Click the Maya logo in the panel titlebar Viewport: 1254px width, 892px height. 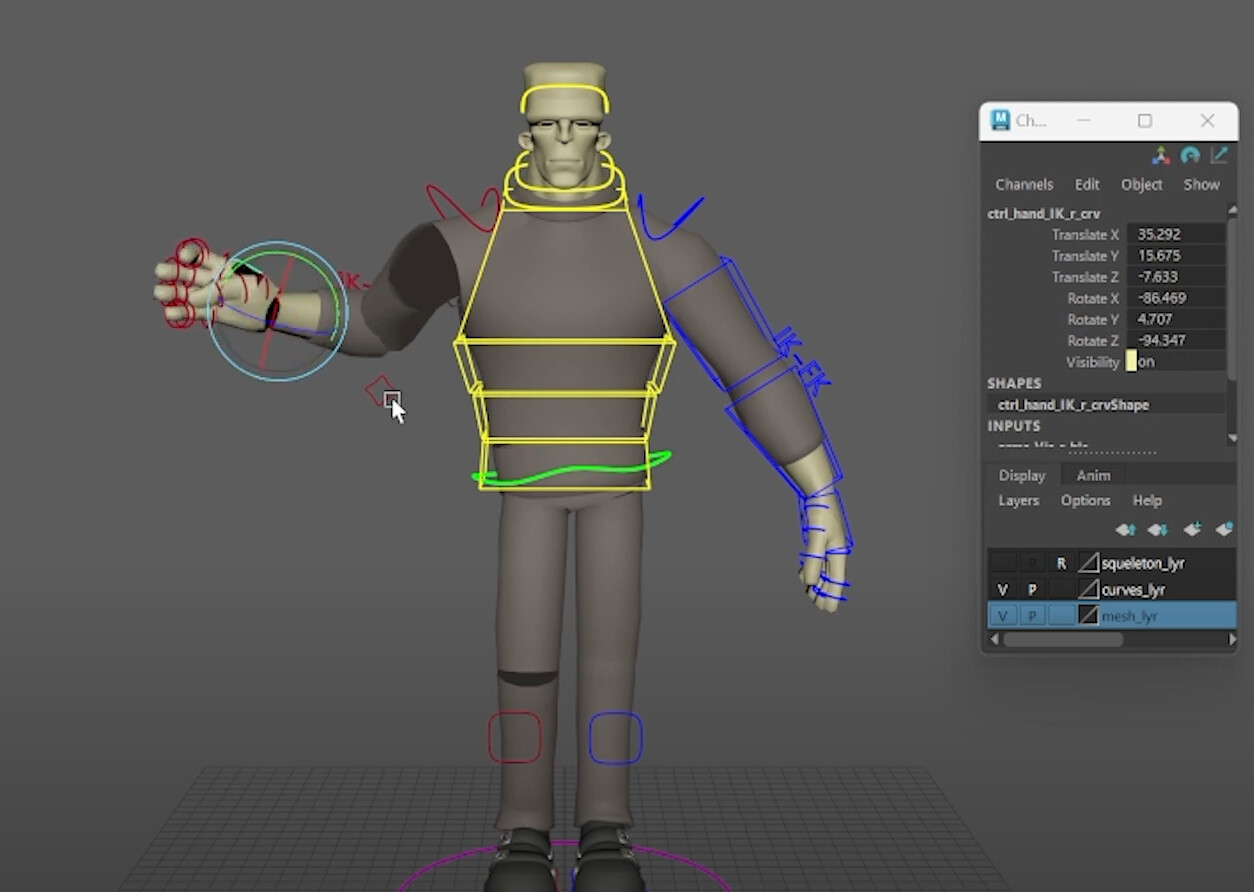1002,120
